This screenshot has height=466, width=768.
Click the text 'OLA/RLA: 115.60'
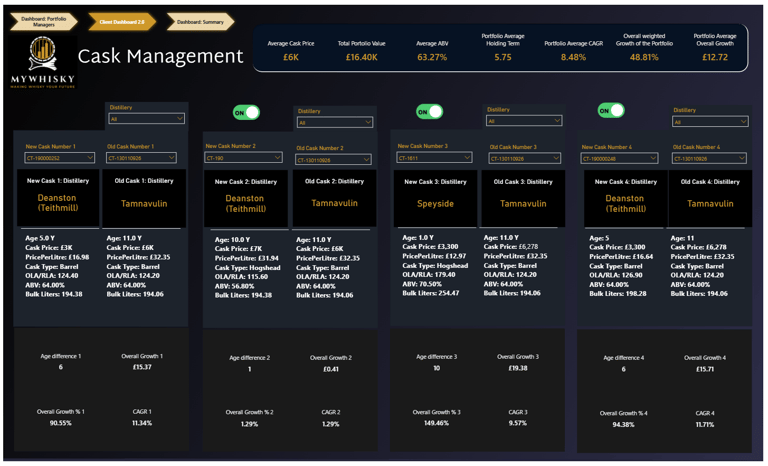pyautogui.click(x=241, y=277)
